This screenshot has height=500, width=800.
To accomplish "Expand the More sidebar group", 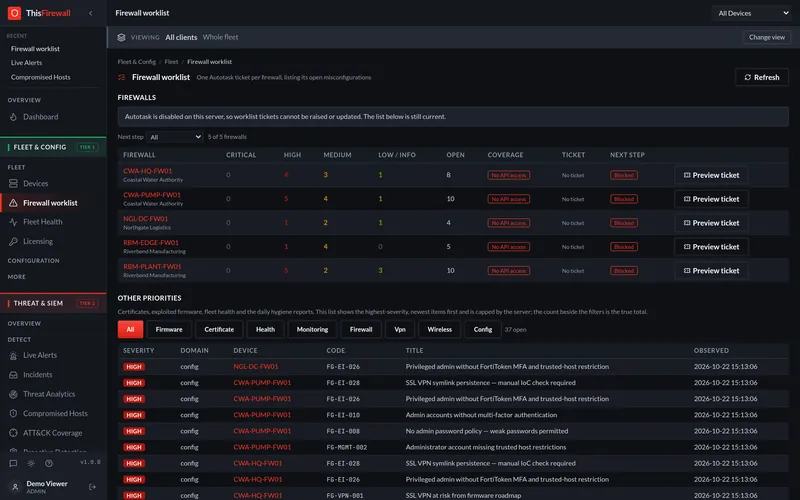I will (16, 277).
